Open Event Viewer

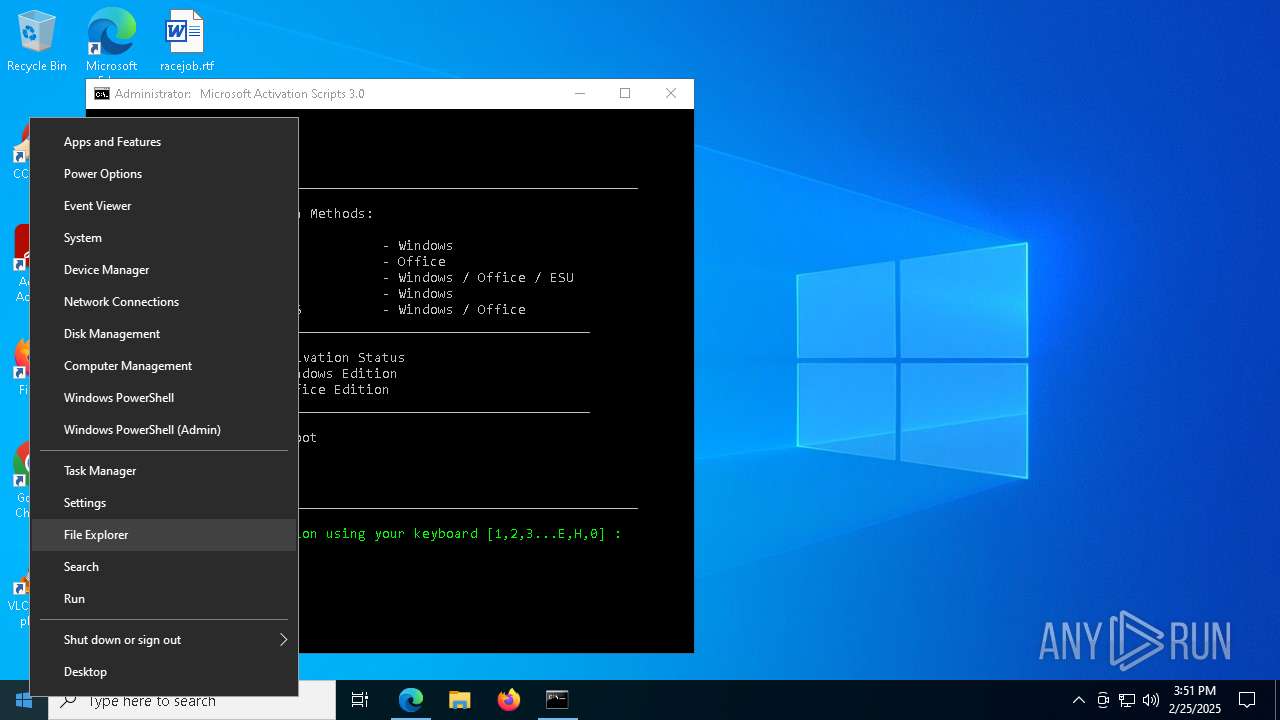pos(165,206)
